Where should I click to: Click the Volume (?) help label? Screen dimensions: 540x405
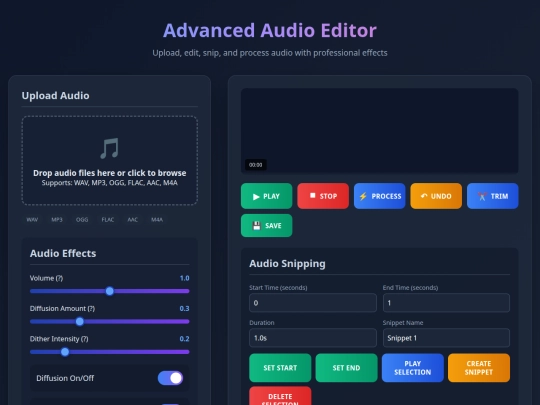46,278
